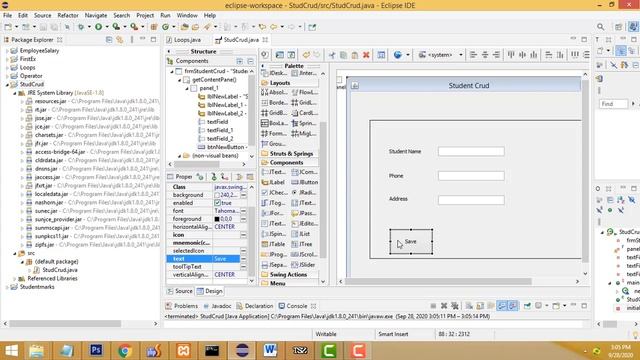640x360 pixels.
Task: Choose the Absolute layout in the Palette
Action: point(274,92)
